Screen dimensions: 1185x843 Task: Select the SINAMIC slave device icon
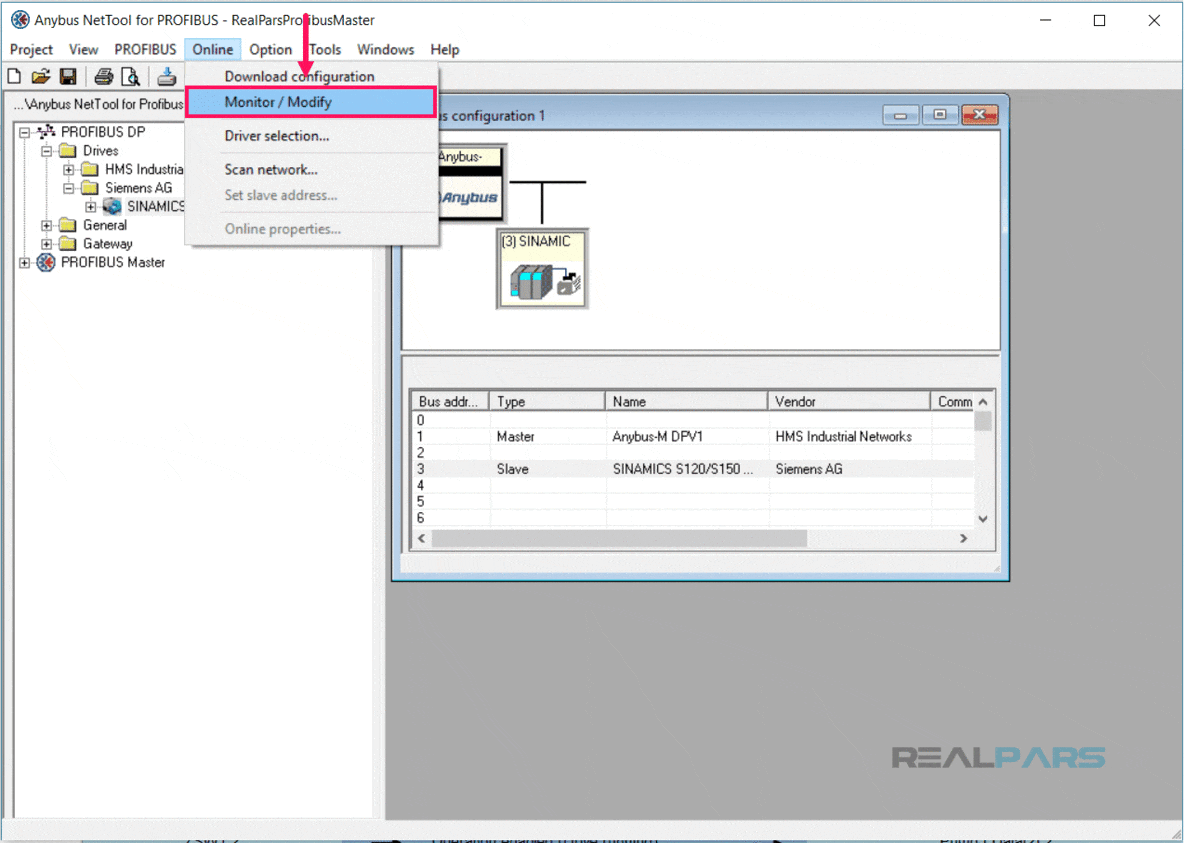pos(542,269)
